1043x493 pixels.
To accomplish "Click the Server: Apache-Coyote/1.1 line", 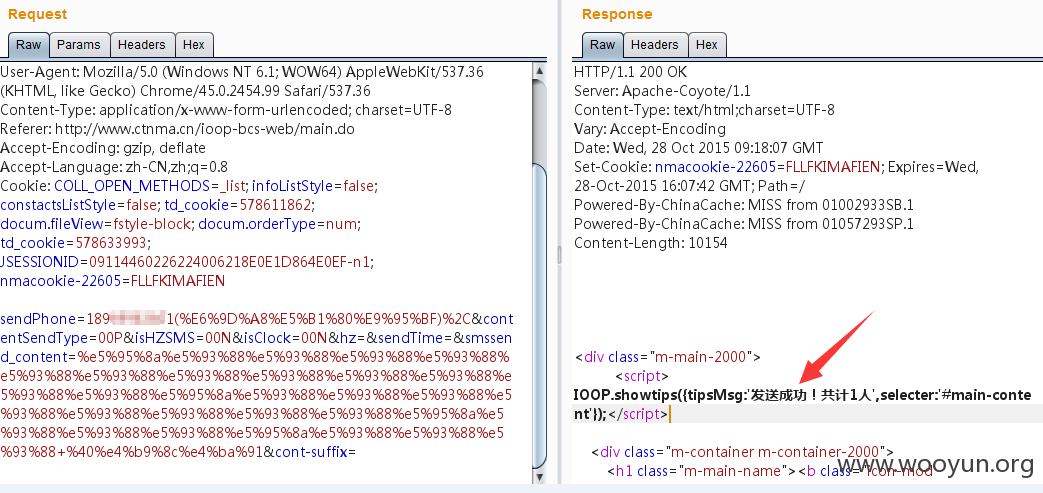I will tap(662, 90).
